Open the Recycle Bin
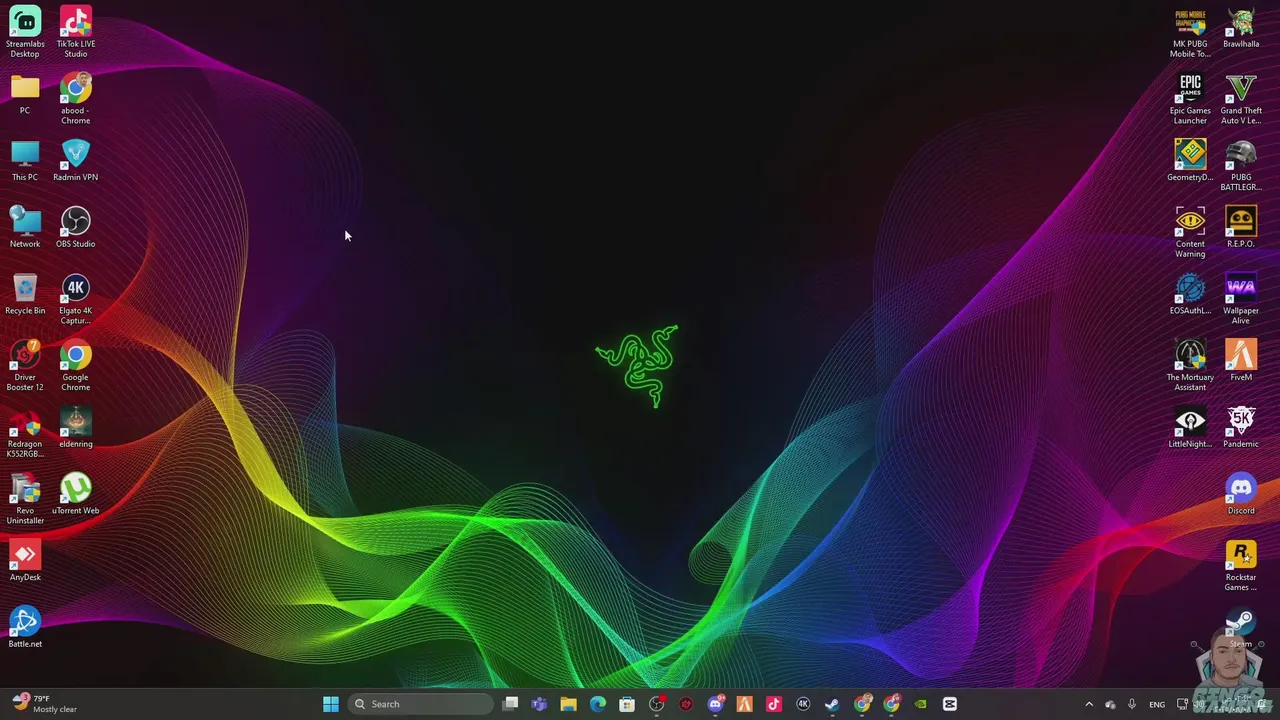This screenshot has height=720, width=1280. (x=25, y=295)
